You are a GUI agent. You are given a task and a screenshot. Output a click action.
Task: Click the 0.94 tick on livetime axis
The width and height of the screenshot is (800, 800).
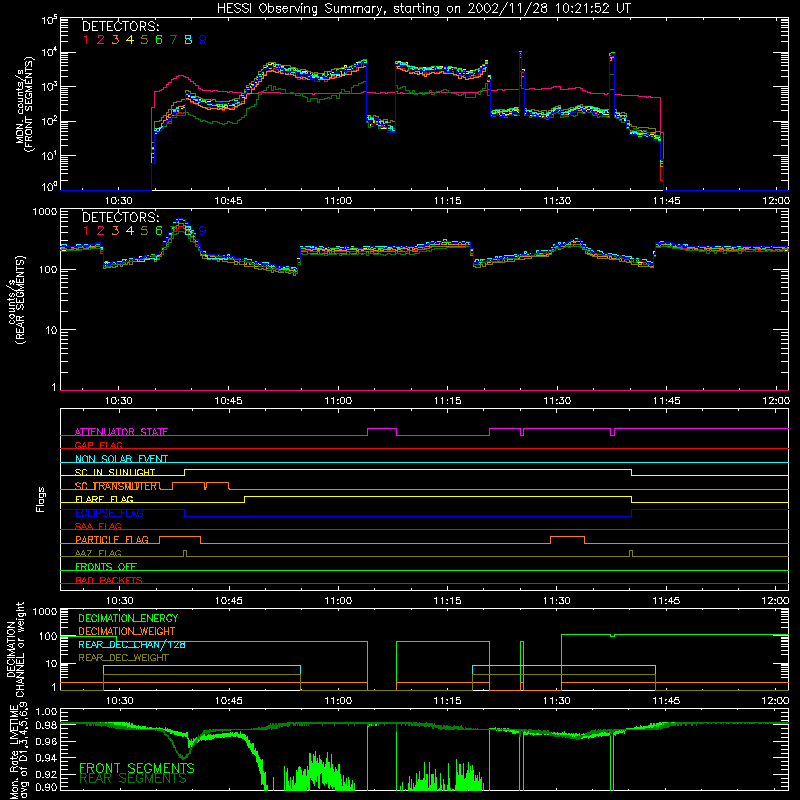47,757
